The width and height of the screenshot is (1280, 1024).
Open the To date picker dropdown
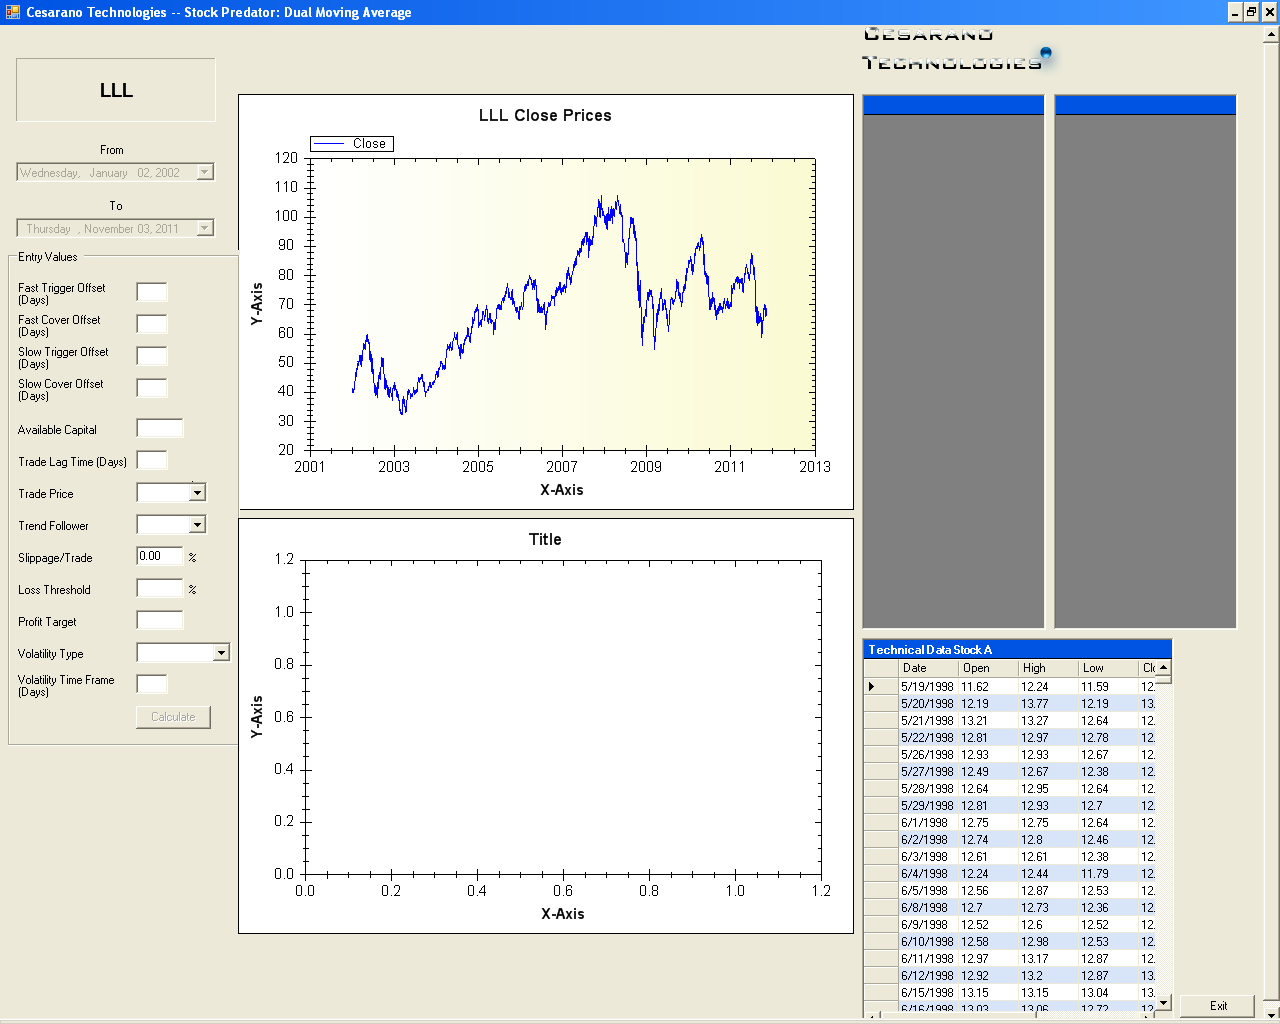[204, 229]
